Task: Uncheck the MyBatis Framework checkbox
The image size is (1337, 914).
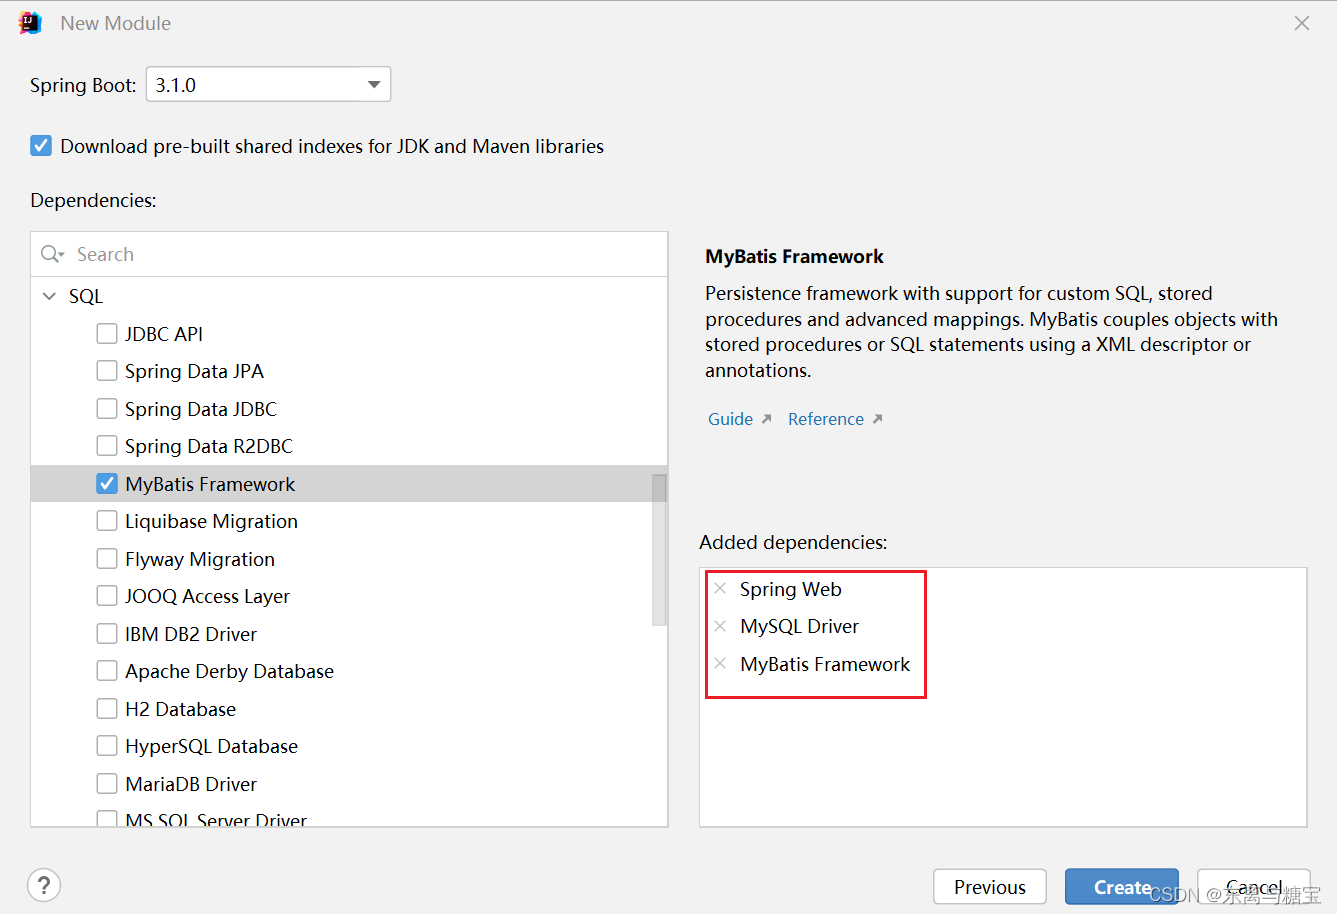Action: [107, 483]
